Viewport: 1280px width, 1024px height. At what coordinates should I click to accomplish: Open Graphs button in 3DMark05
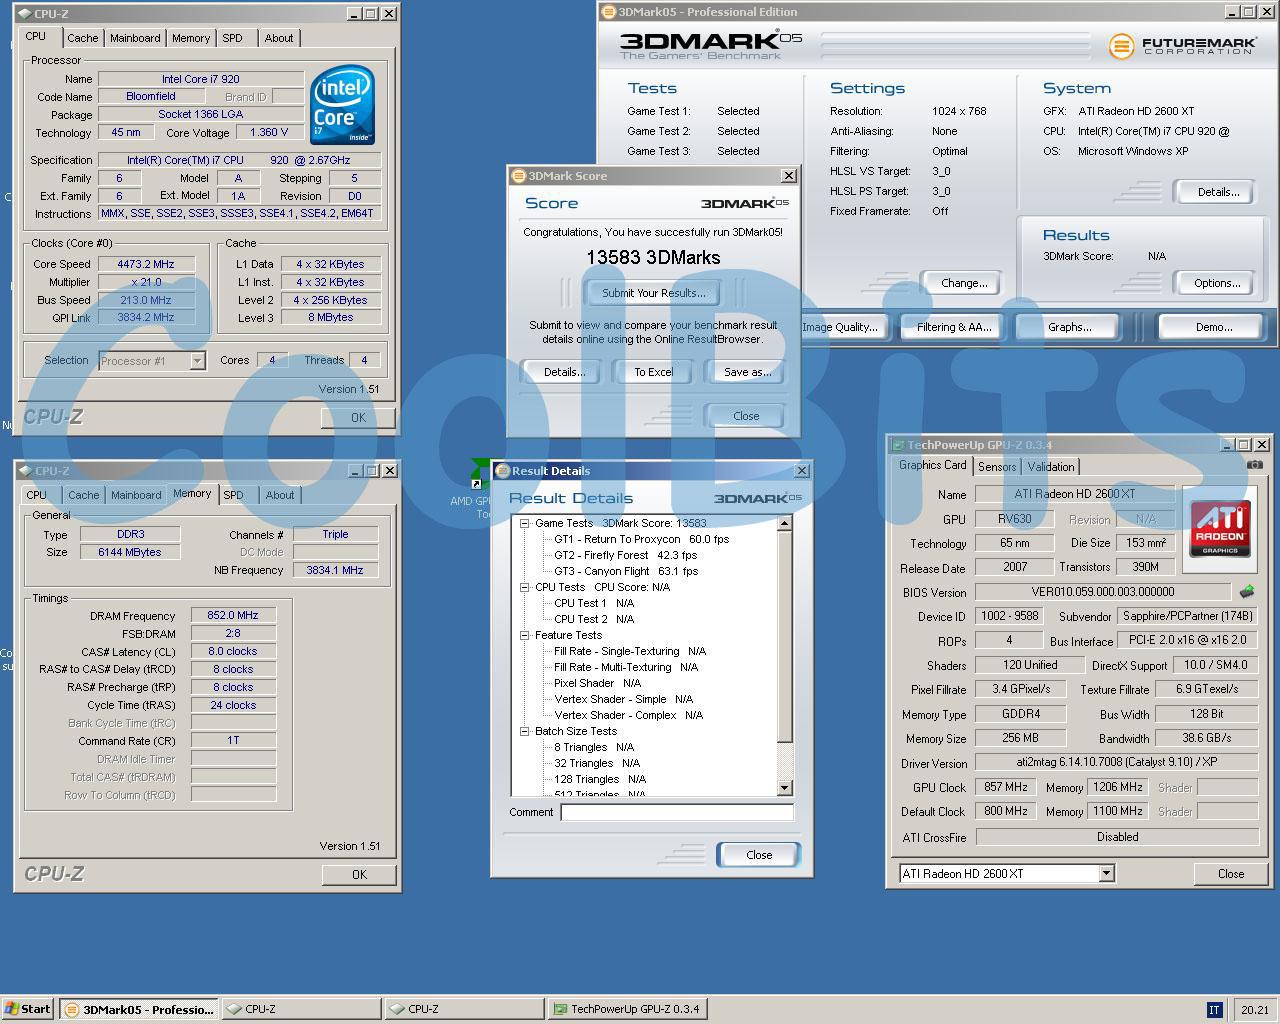pos(1069,327)
